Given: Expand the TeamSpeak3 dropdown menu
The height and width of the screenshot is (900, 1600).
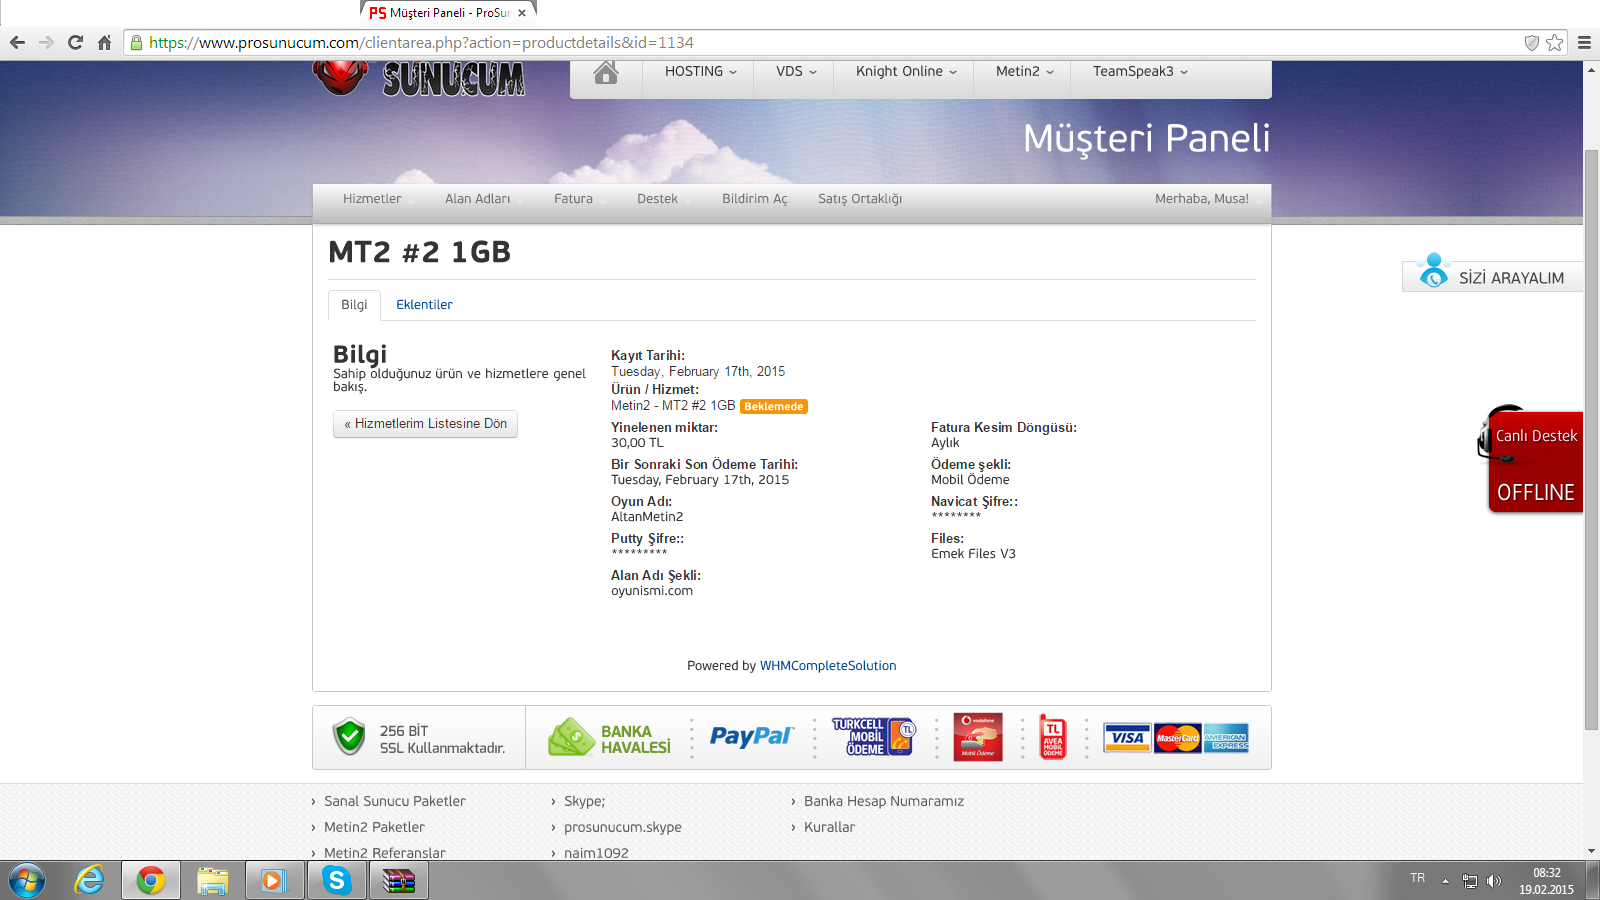Looking at the screenshot, I should (x=1140, y=72).
